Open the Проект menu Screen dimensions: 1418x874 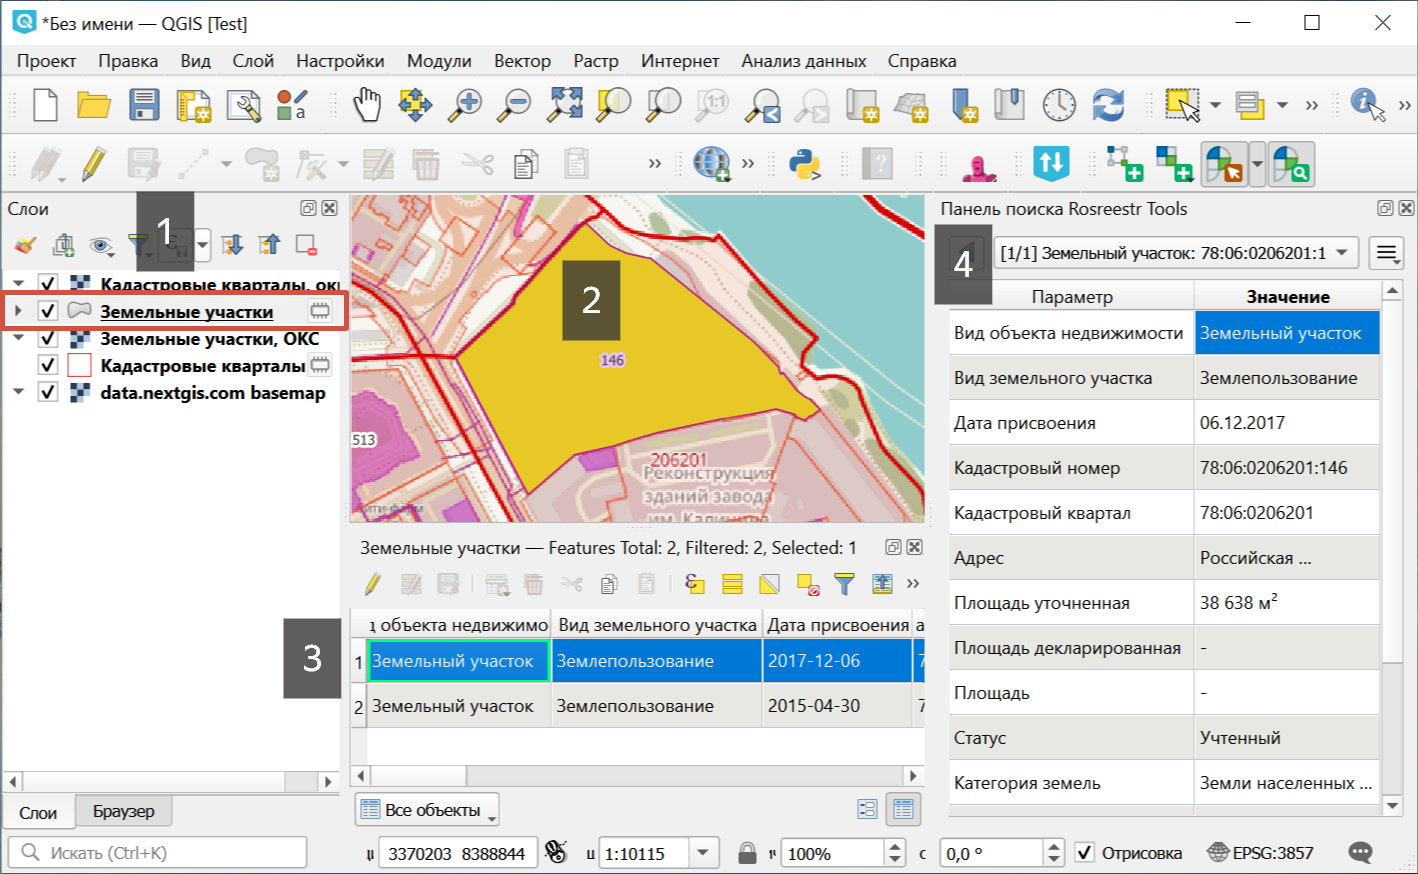point(46,61)
